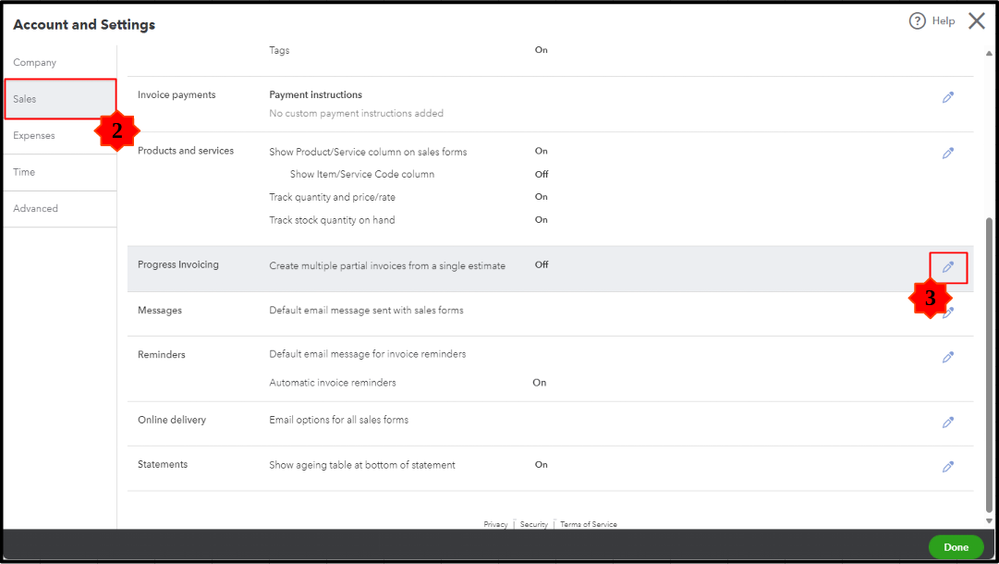The width and height of the screenshot is (999, 564).
Task: Open the Privacy link in footer
Action: pos(495,524)
